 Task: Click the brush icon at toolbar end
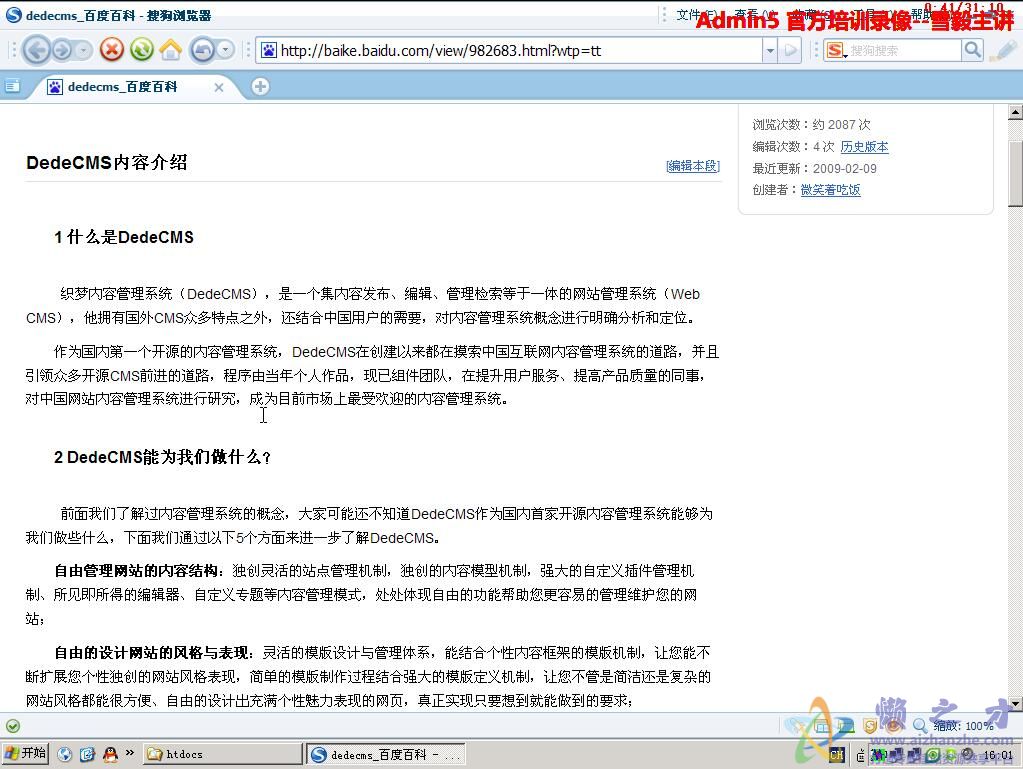pos(1004,50)
